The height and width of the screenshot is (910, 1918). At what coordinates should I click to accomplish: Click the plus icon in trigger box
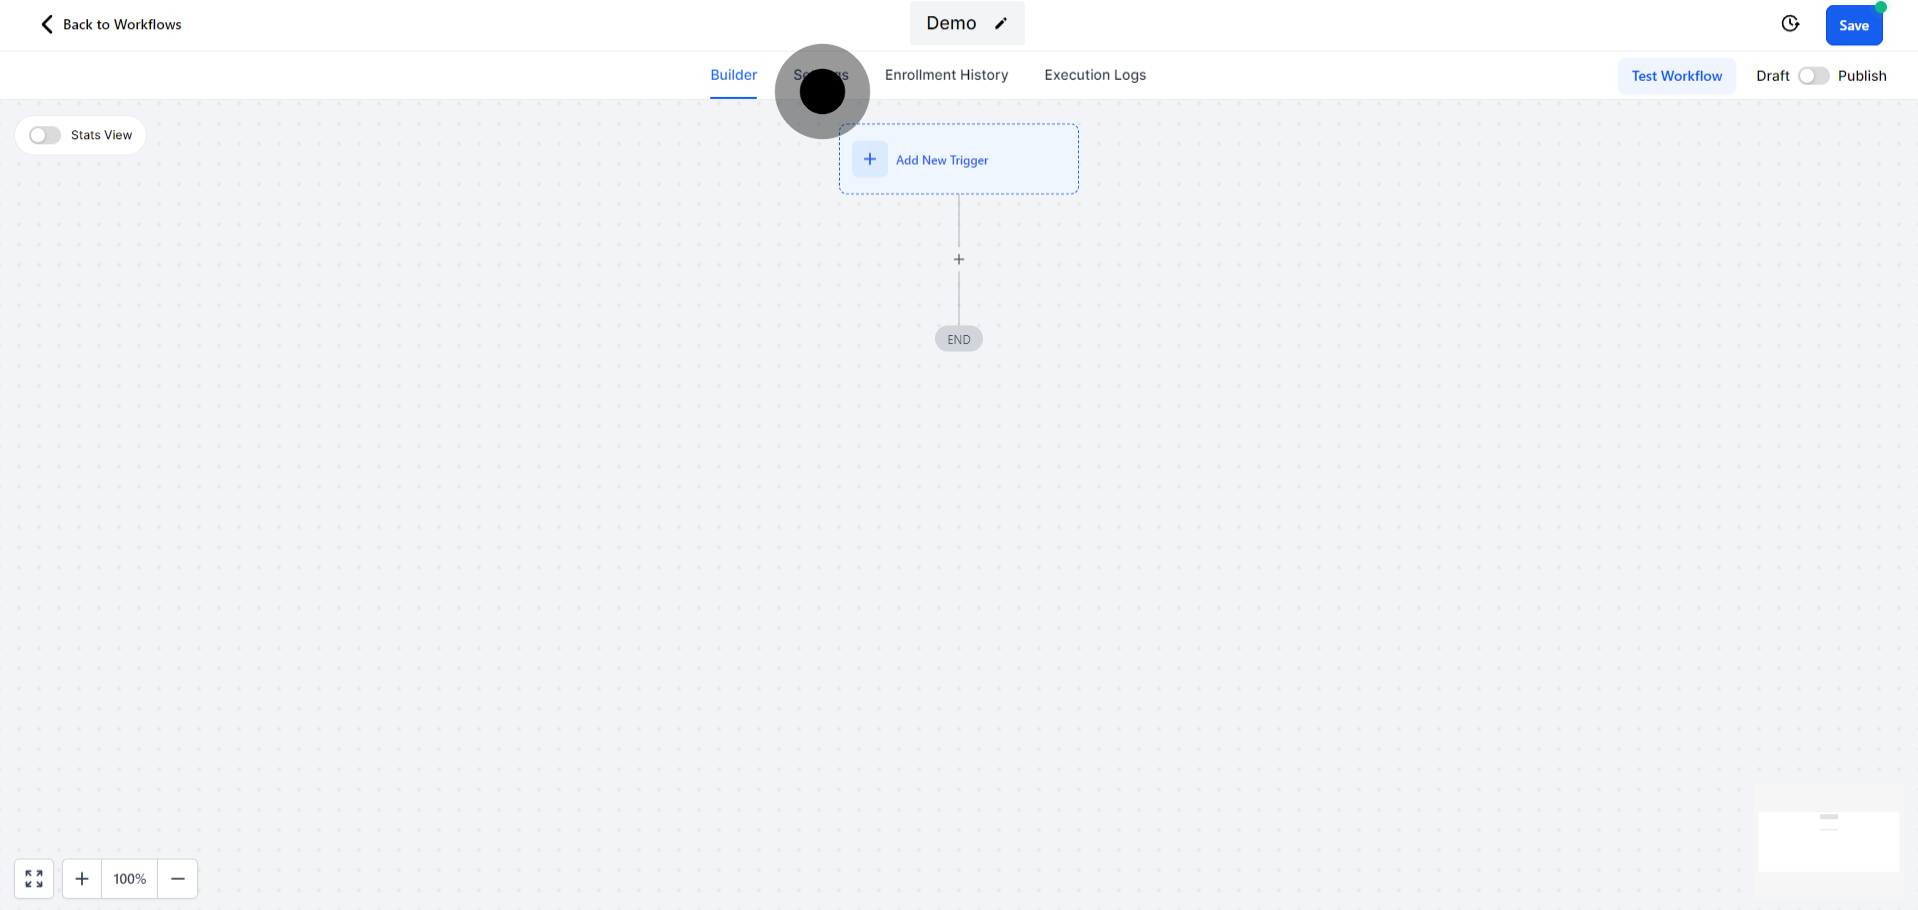click(x=869, y=159)
